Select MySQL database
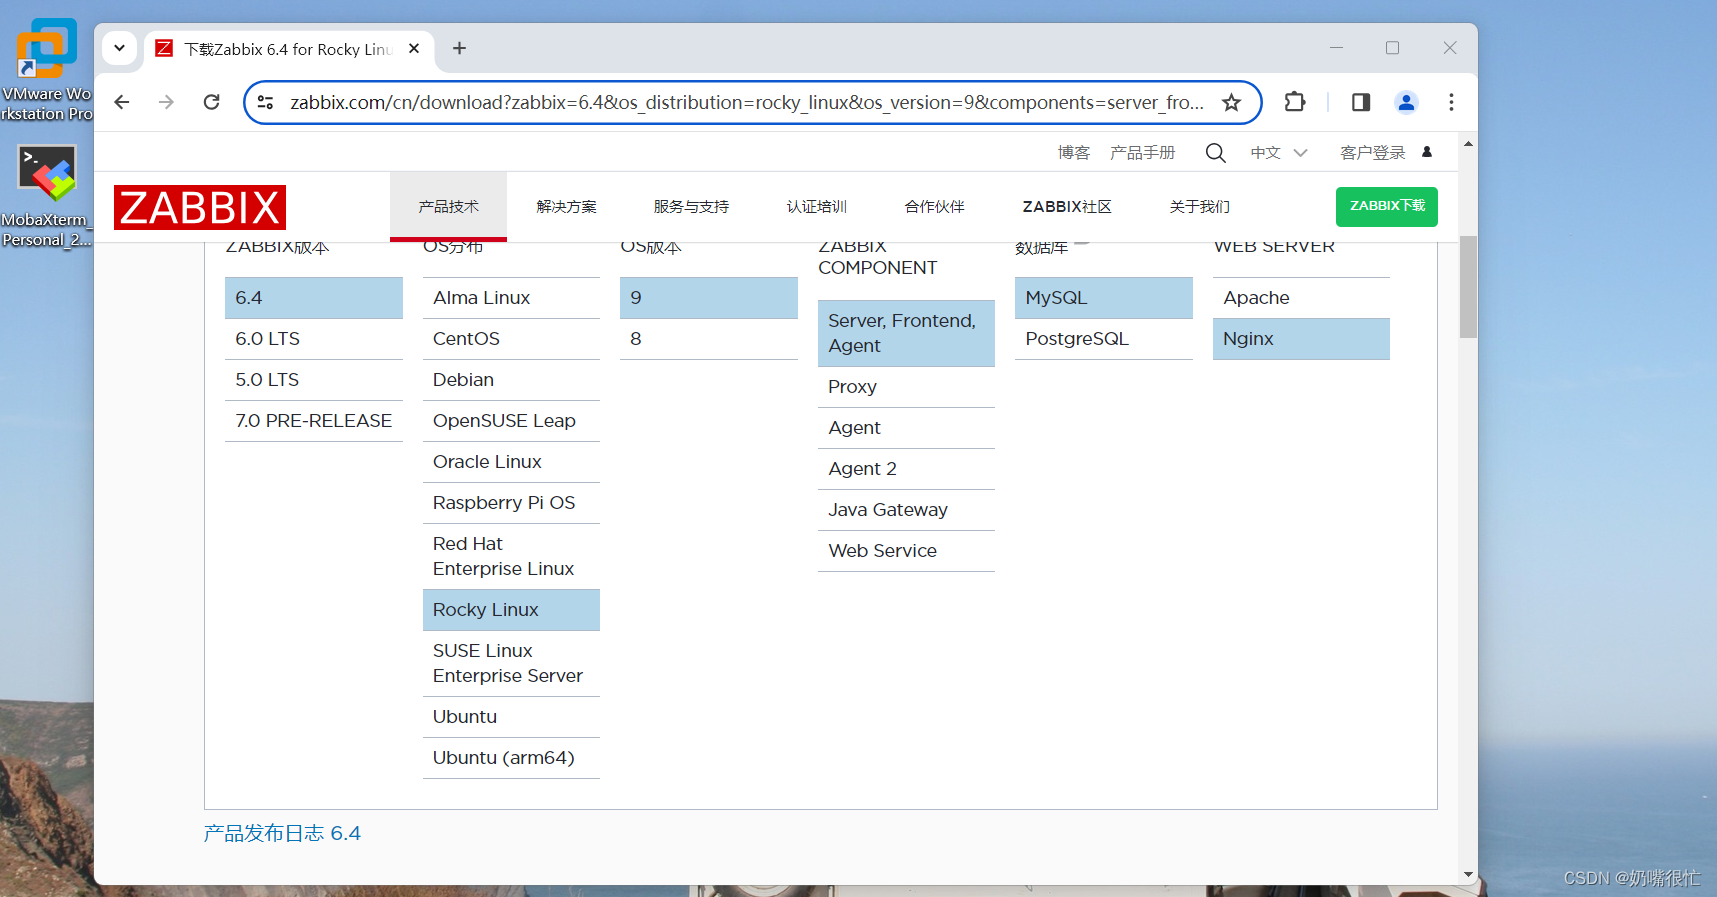 (x=1104, y=298)
